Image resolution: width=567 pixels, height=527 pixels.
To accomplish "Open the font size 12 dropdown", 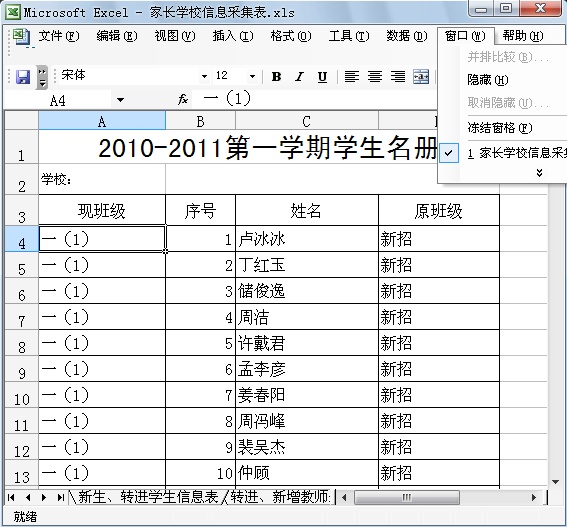I will click(252, 76).
